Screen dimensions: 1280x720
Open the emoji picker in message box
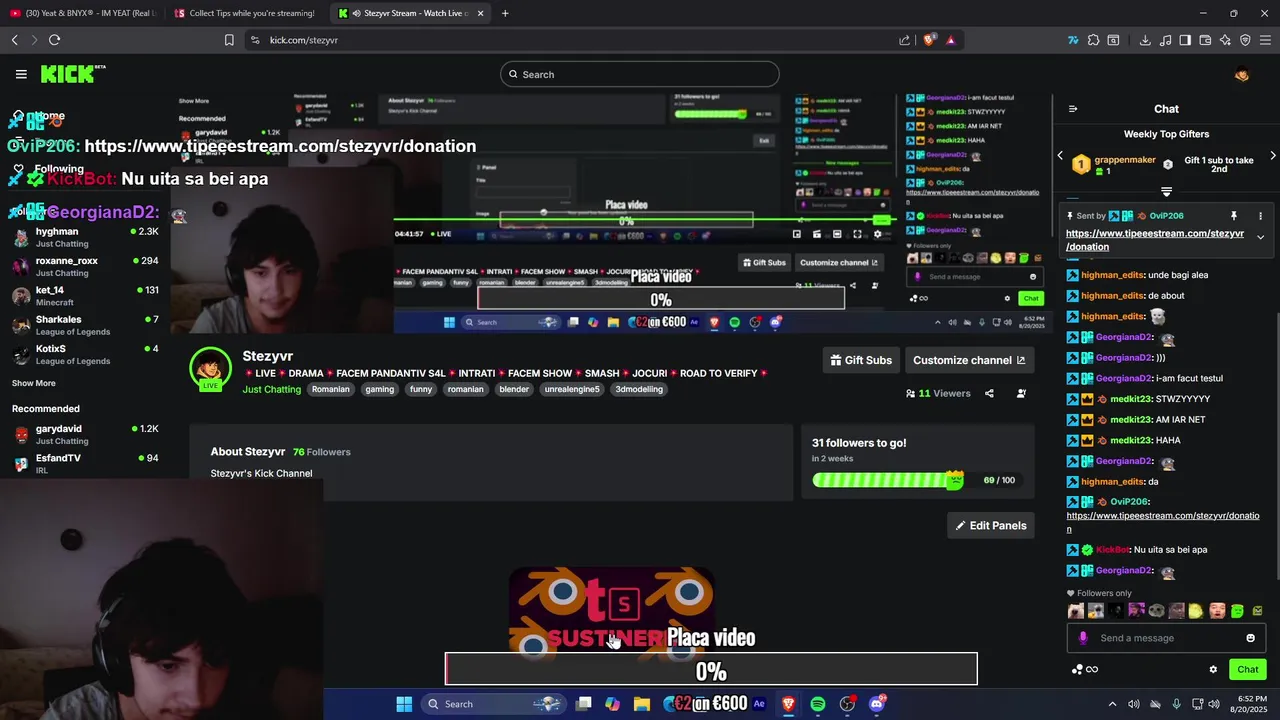click(1250, 638)
